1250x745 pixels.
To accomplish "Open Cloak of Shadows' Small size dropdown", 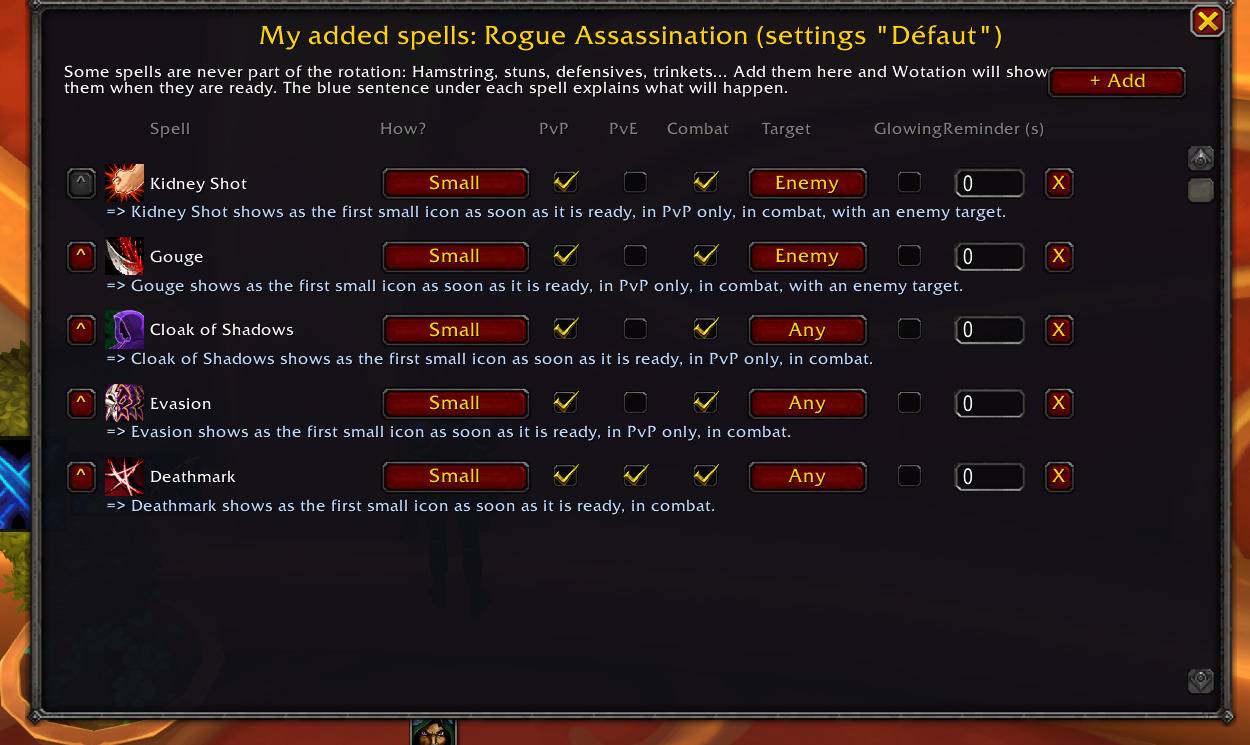I will click(455, 329).
